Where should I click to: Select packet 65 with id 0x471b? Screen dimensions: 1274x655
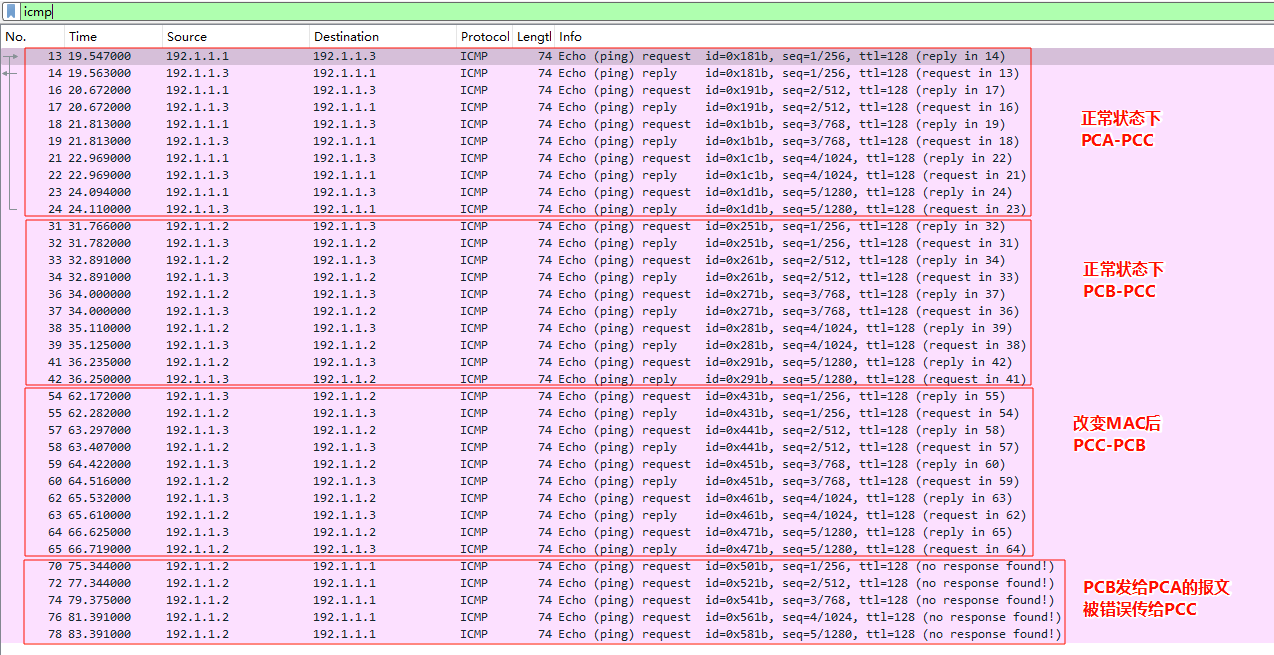[500, 549]
